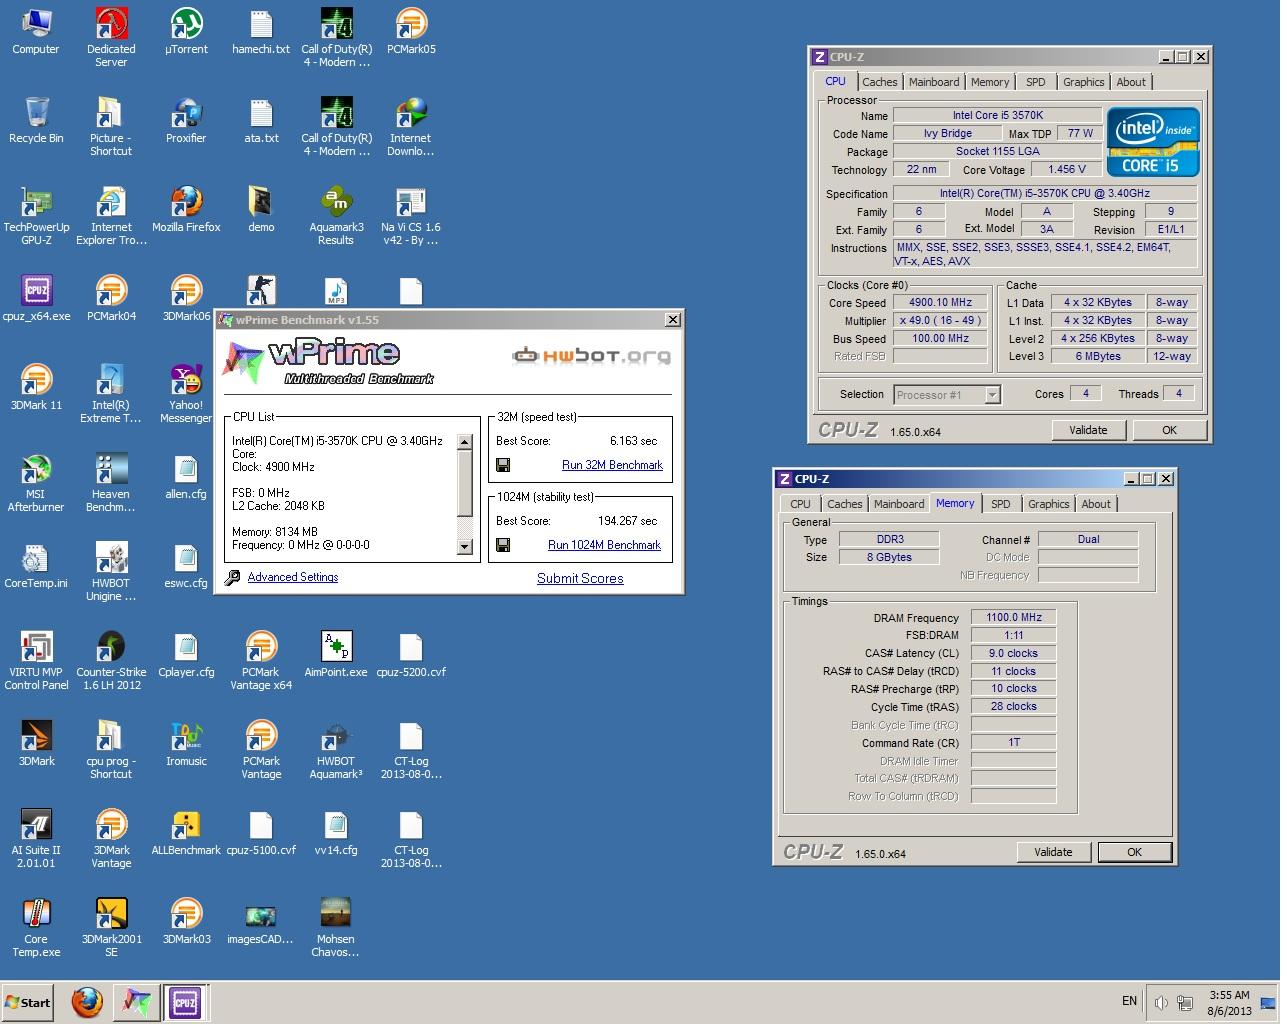Launch PCMark Vantage x64 icon
Image resolution: width=1282 pixels, height=1024 pixels.
(261, 660)
